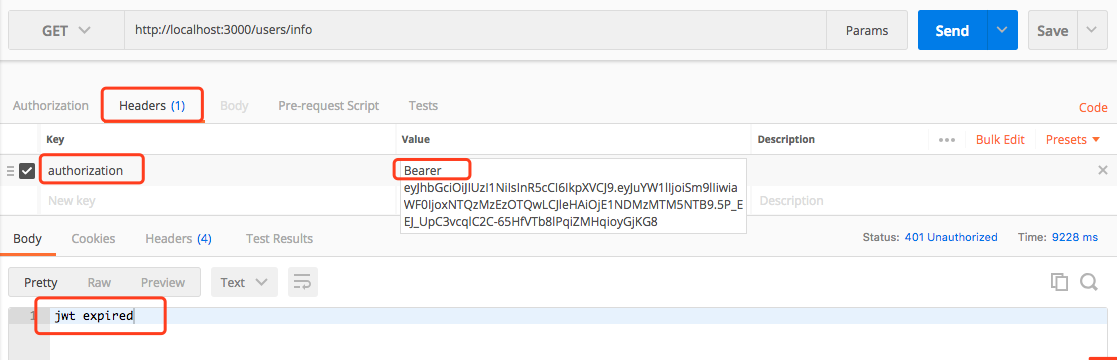Expand the Send options arrow
The image size is (1117, 360).
coord(1002,31)
